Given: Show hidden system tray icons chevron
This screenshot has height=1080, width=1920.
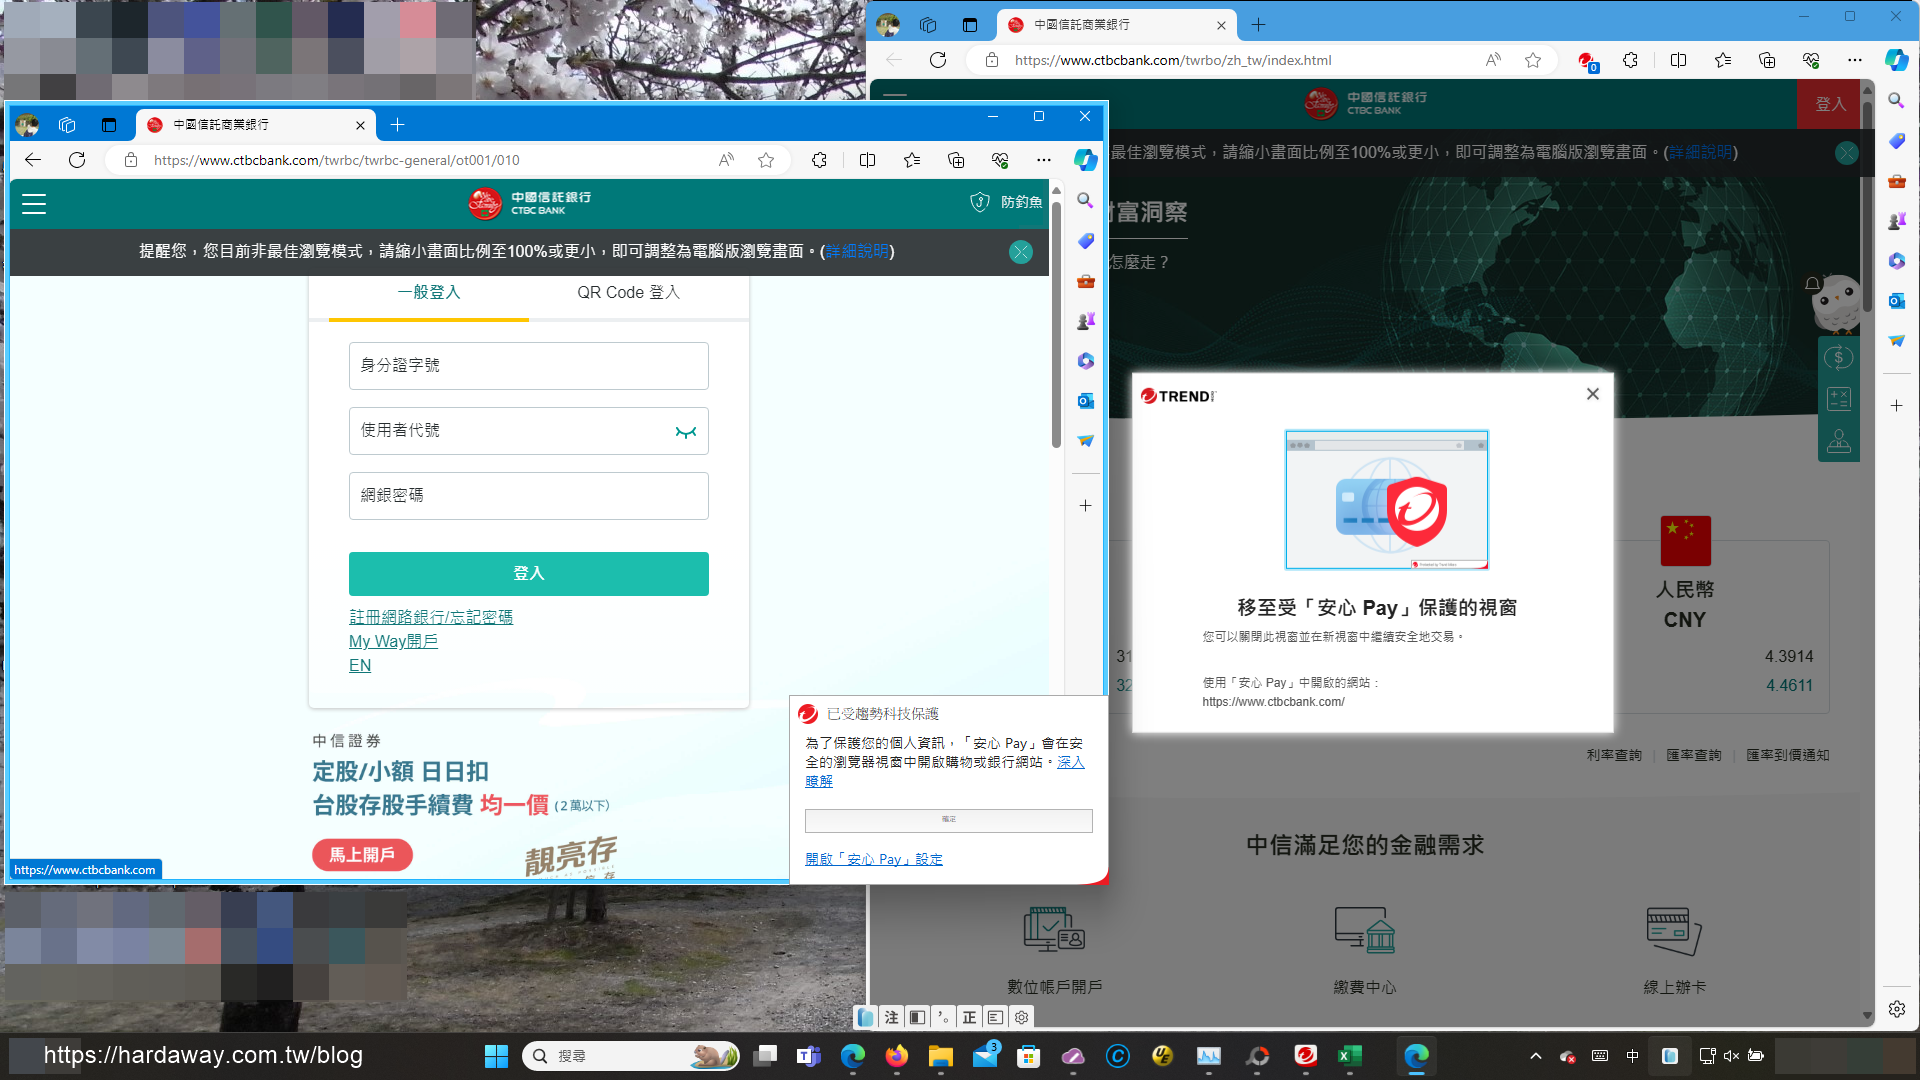Looking at the screenshot, I should (x=1536, y=1056).
